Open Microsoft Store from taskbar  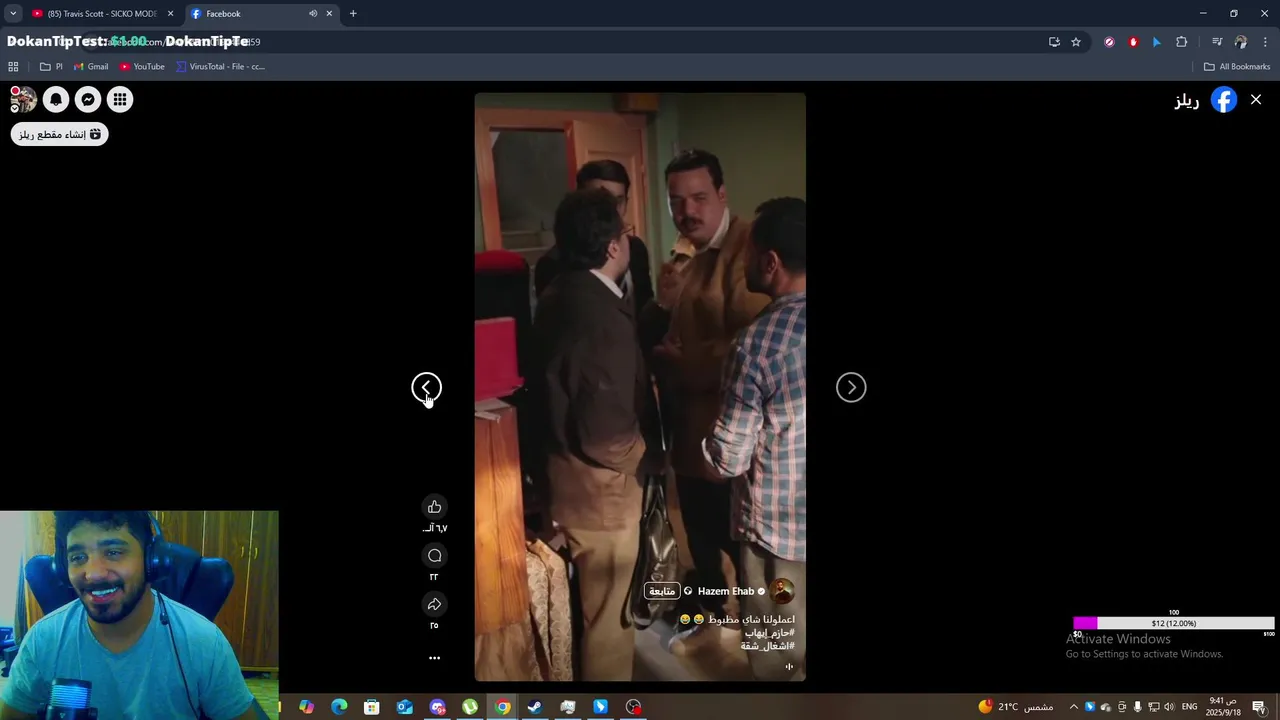tap(372, 707)
